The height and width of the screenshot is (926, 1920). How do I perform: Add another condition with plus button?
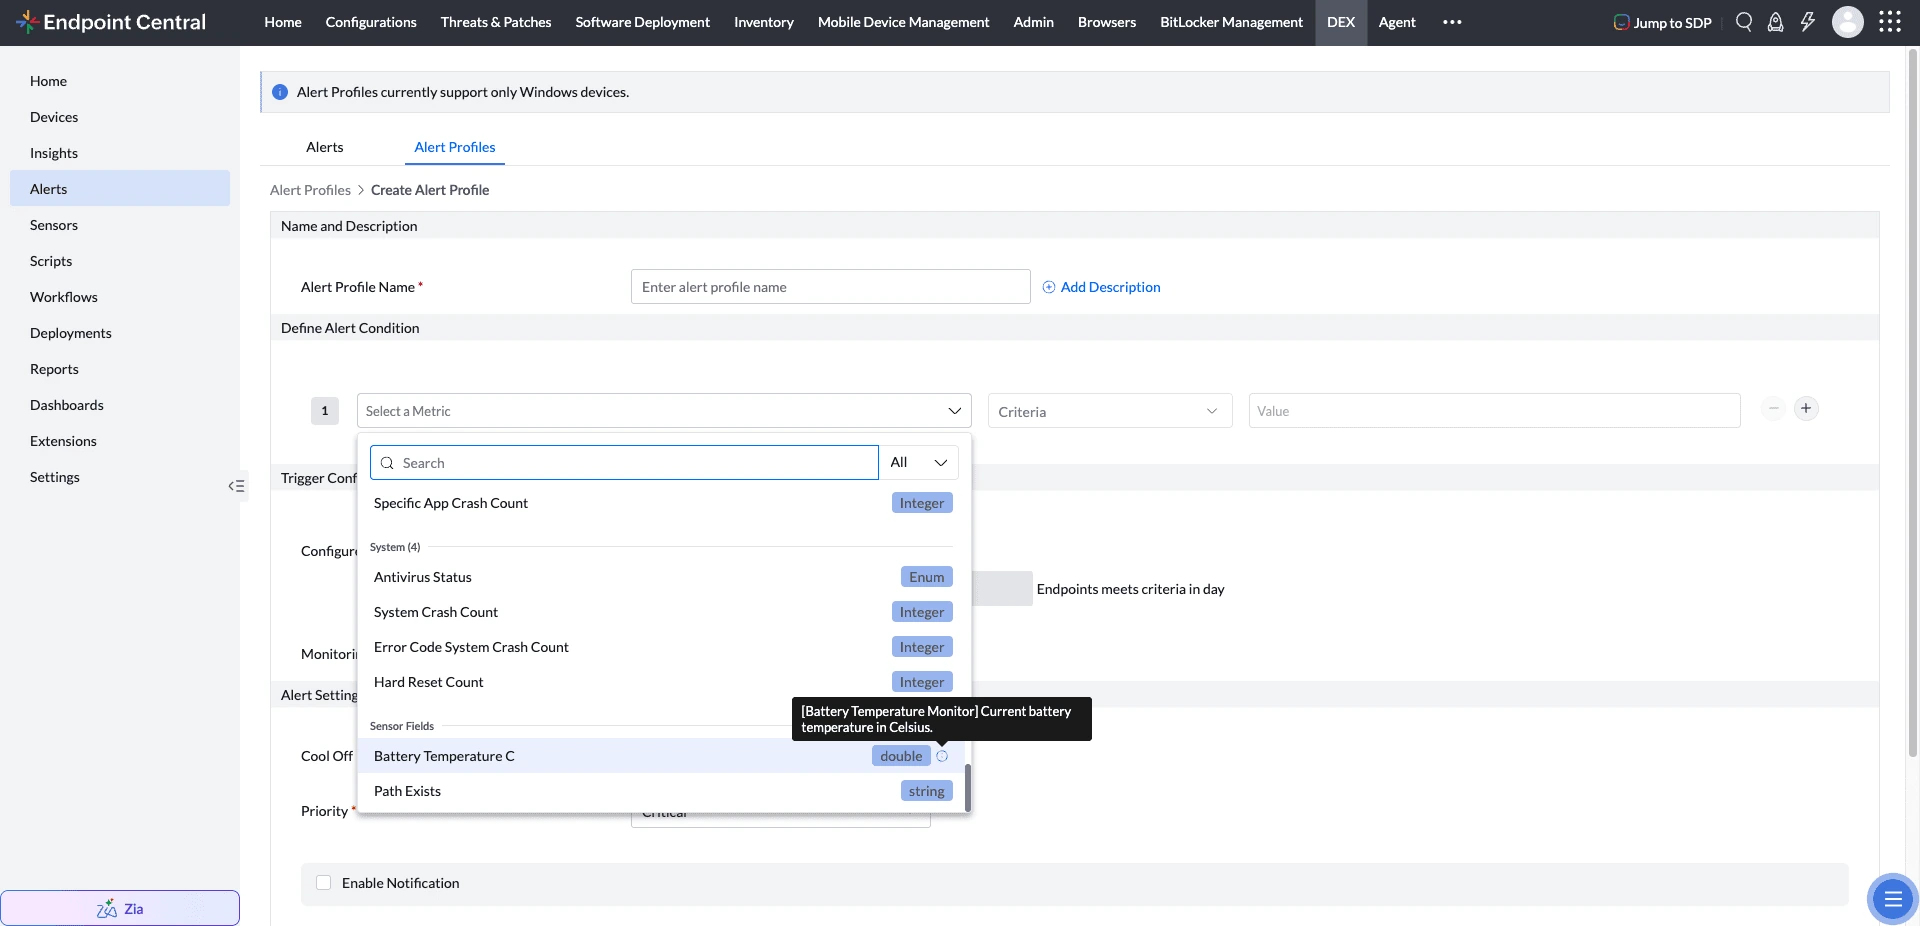pos(1806,408)
